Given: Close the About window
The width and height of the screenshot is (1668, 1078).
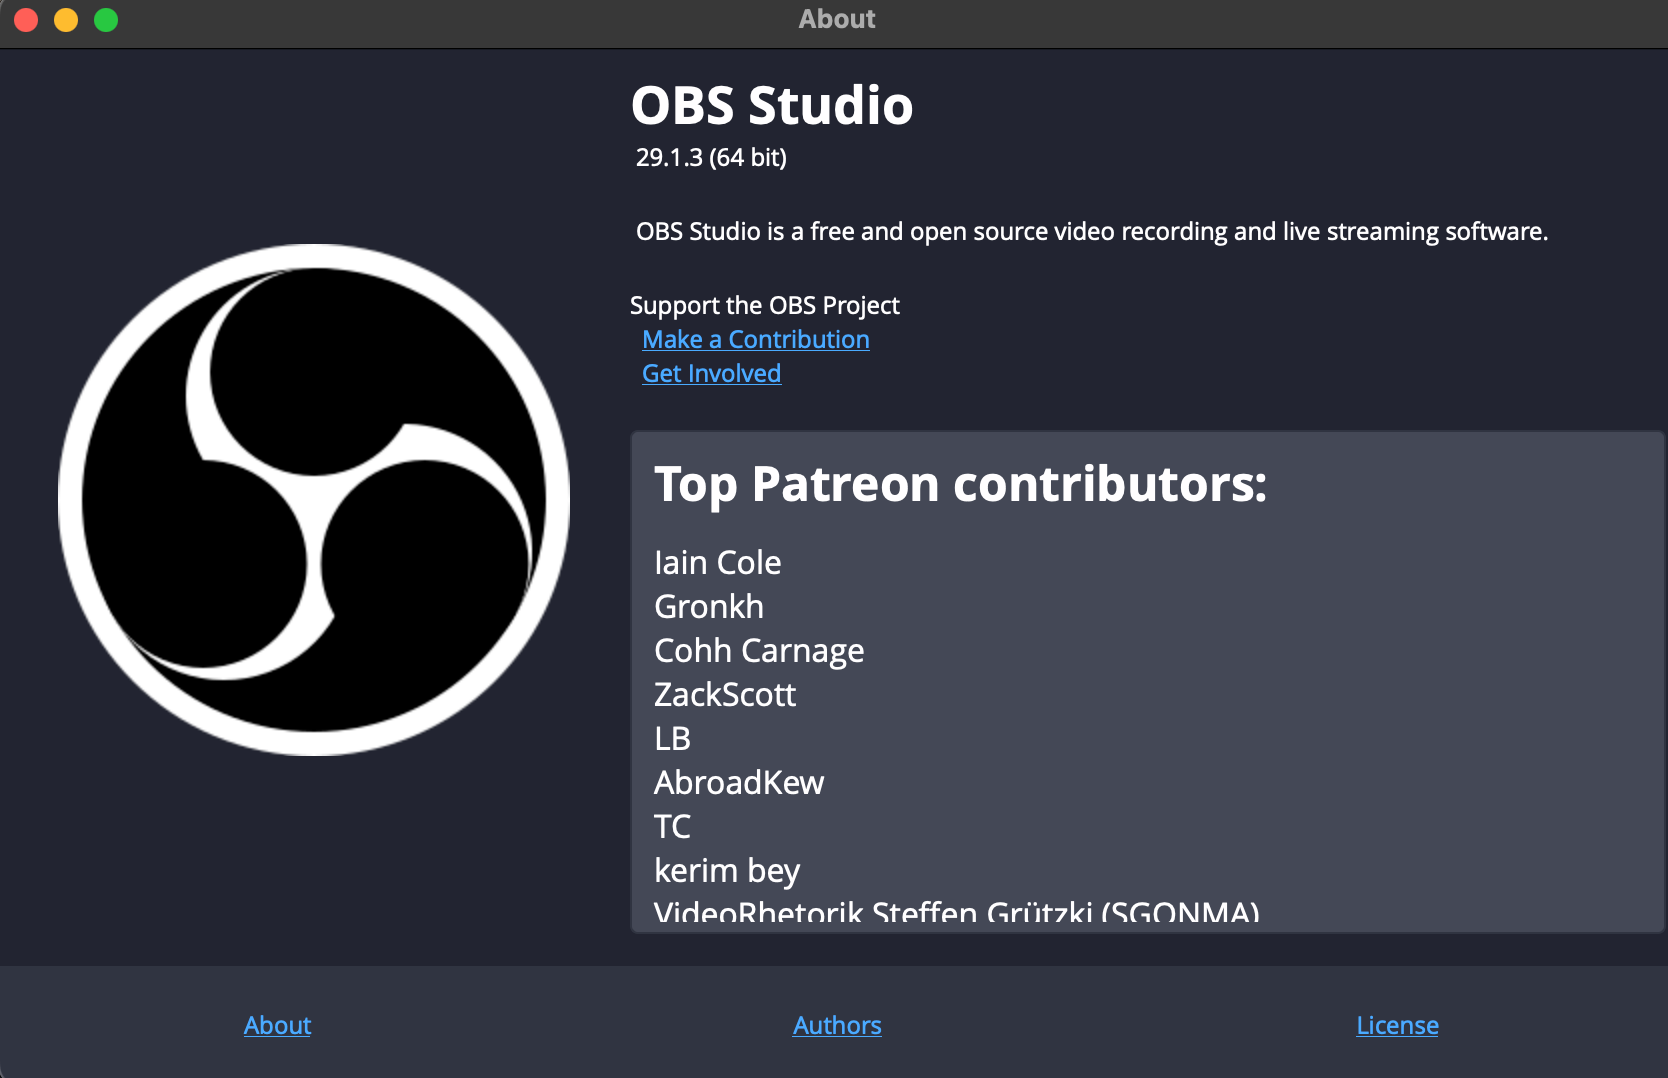Looking at the screenshot, I should [x=25, y=18].
